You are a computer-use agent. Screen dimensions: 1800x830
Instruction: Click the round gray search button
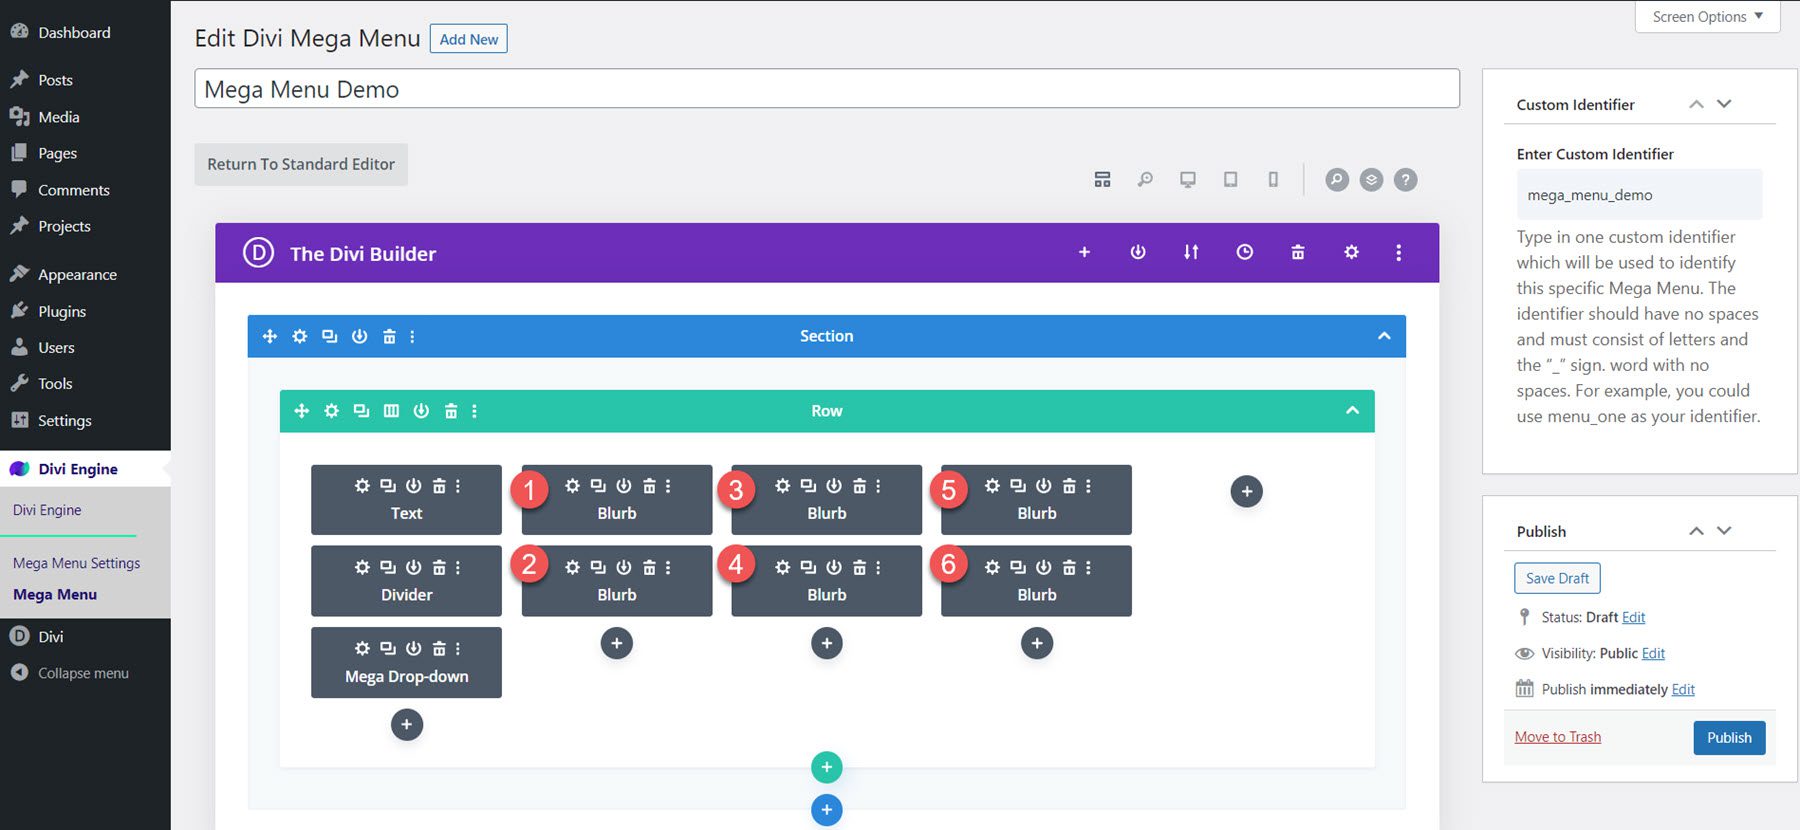(1337, 180)
